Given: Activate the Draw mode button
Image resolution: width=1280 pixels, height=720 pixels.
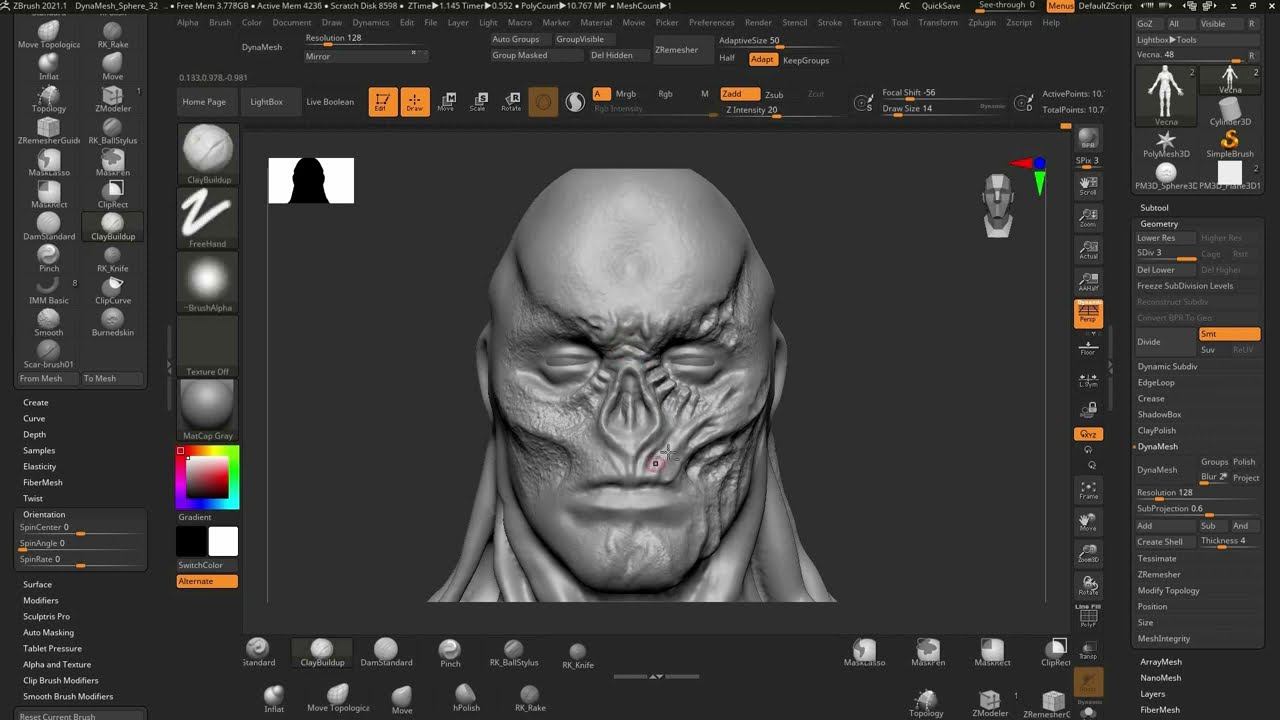Looking at the screenshot, I should click(x=414, y=102).
